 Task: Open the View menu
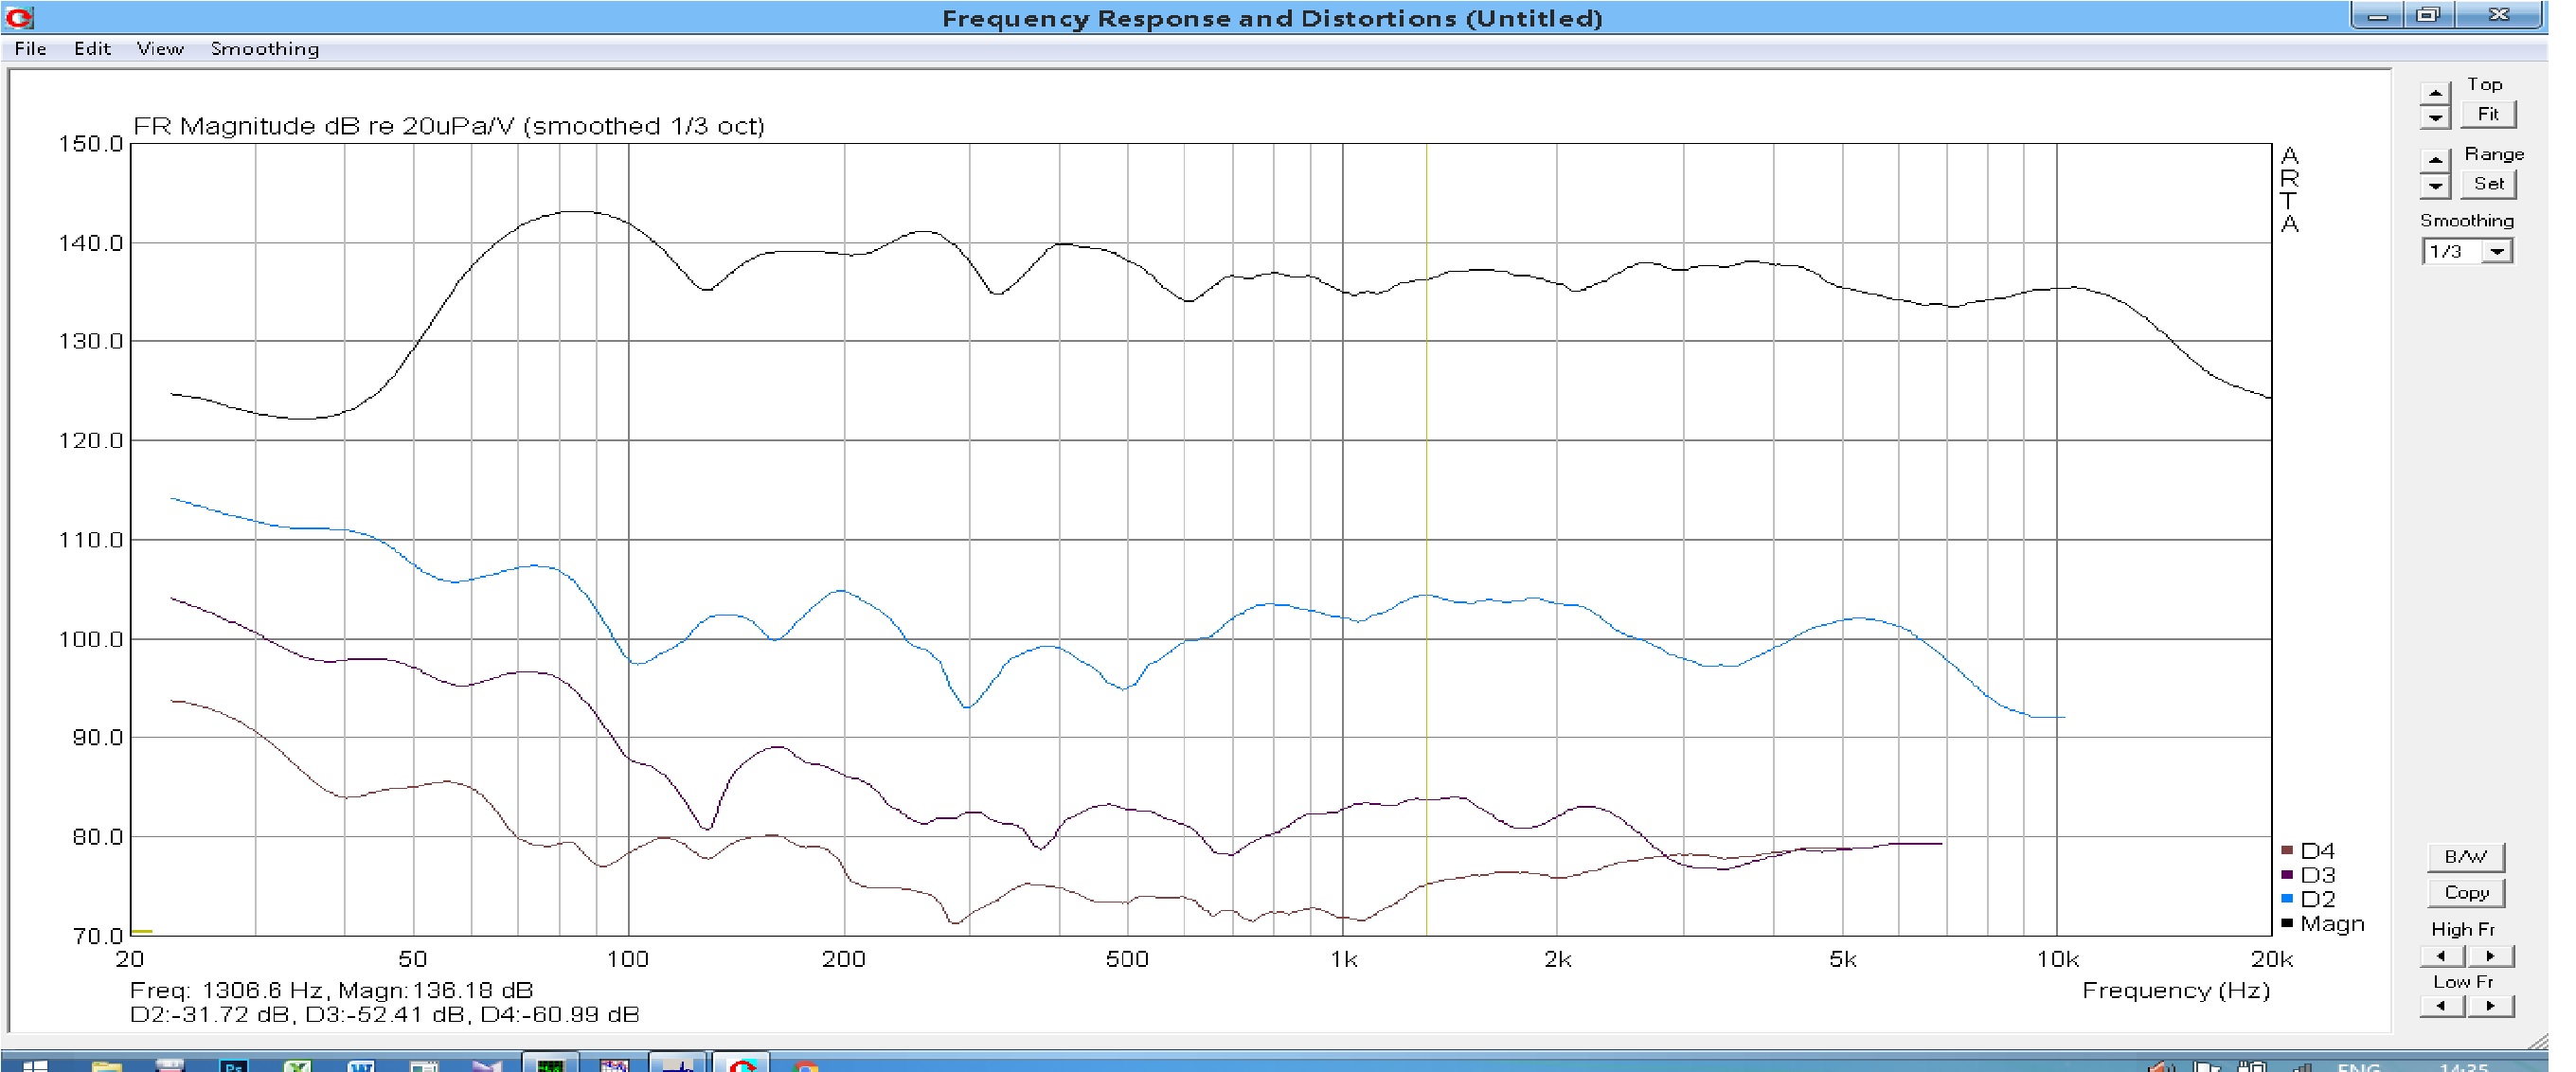point(160,49)
